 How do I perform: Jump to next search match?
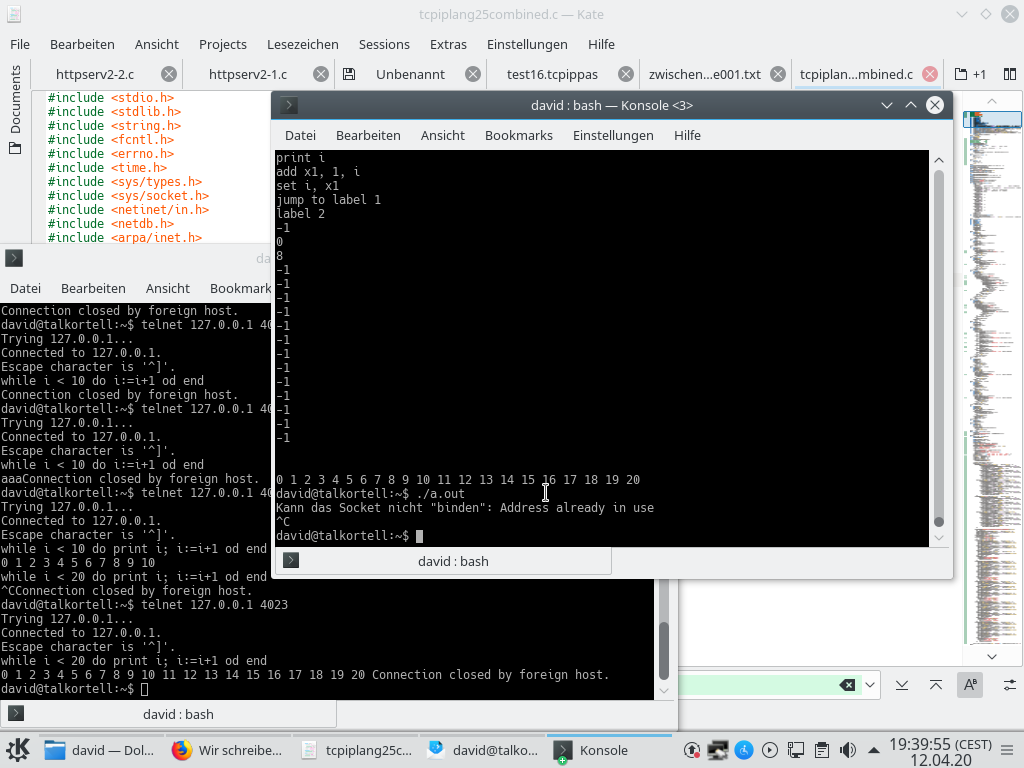902,685
